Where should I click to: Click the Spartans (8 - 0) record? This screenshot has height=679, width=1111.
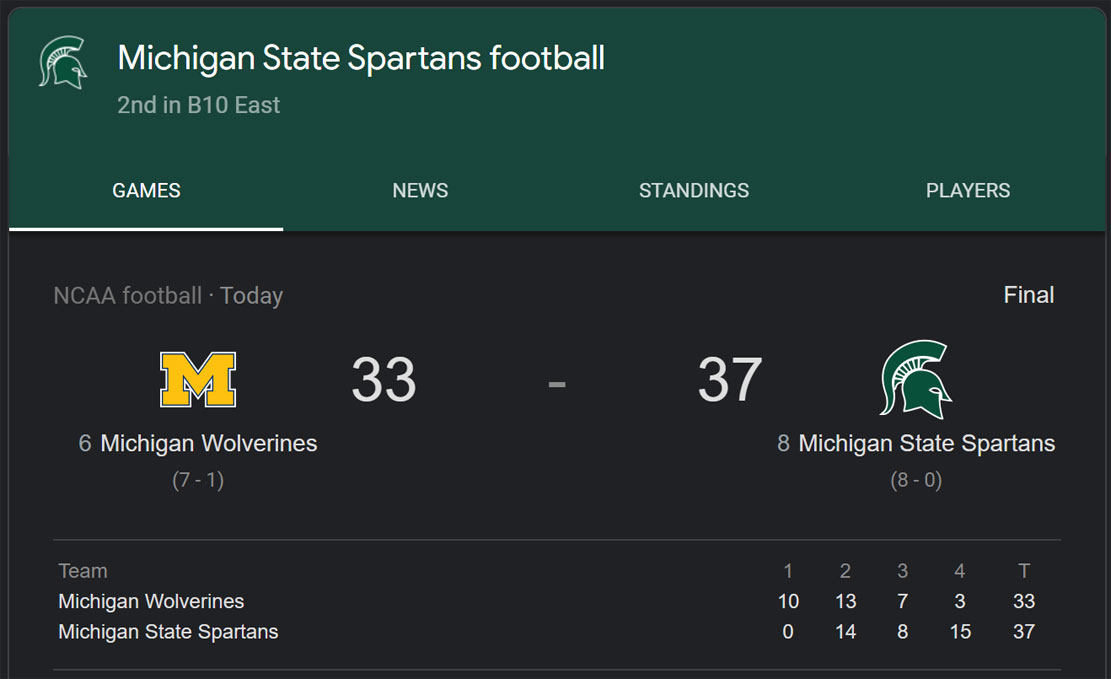tap(916, 480)
